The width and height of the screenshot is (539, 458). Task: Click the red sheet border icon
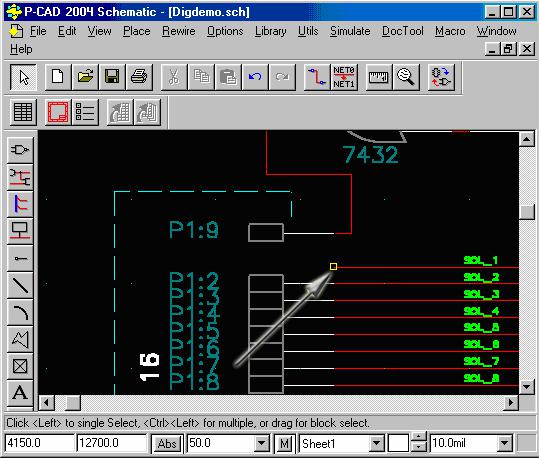pyautogui.click(x=58, y=112)
